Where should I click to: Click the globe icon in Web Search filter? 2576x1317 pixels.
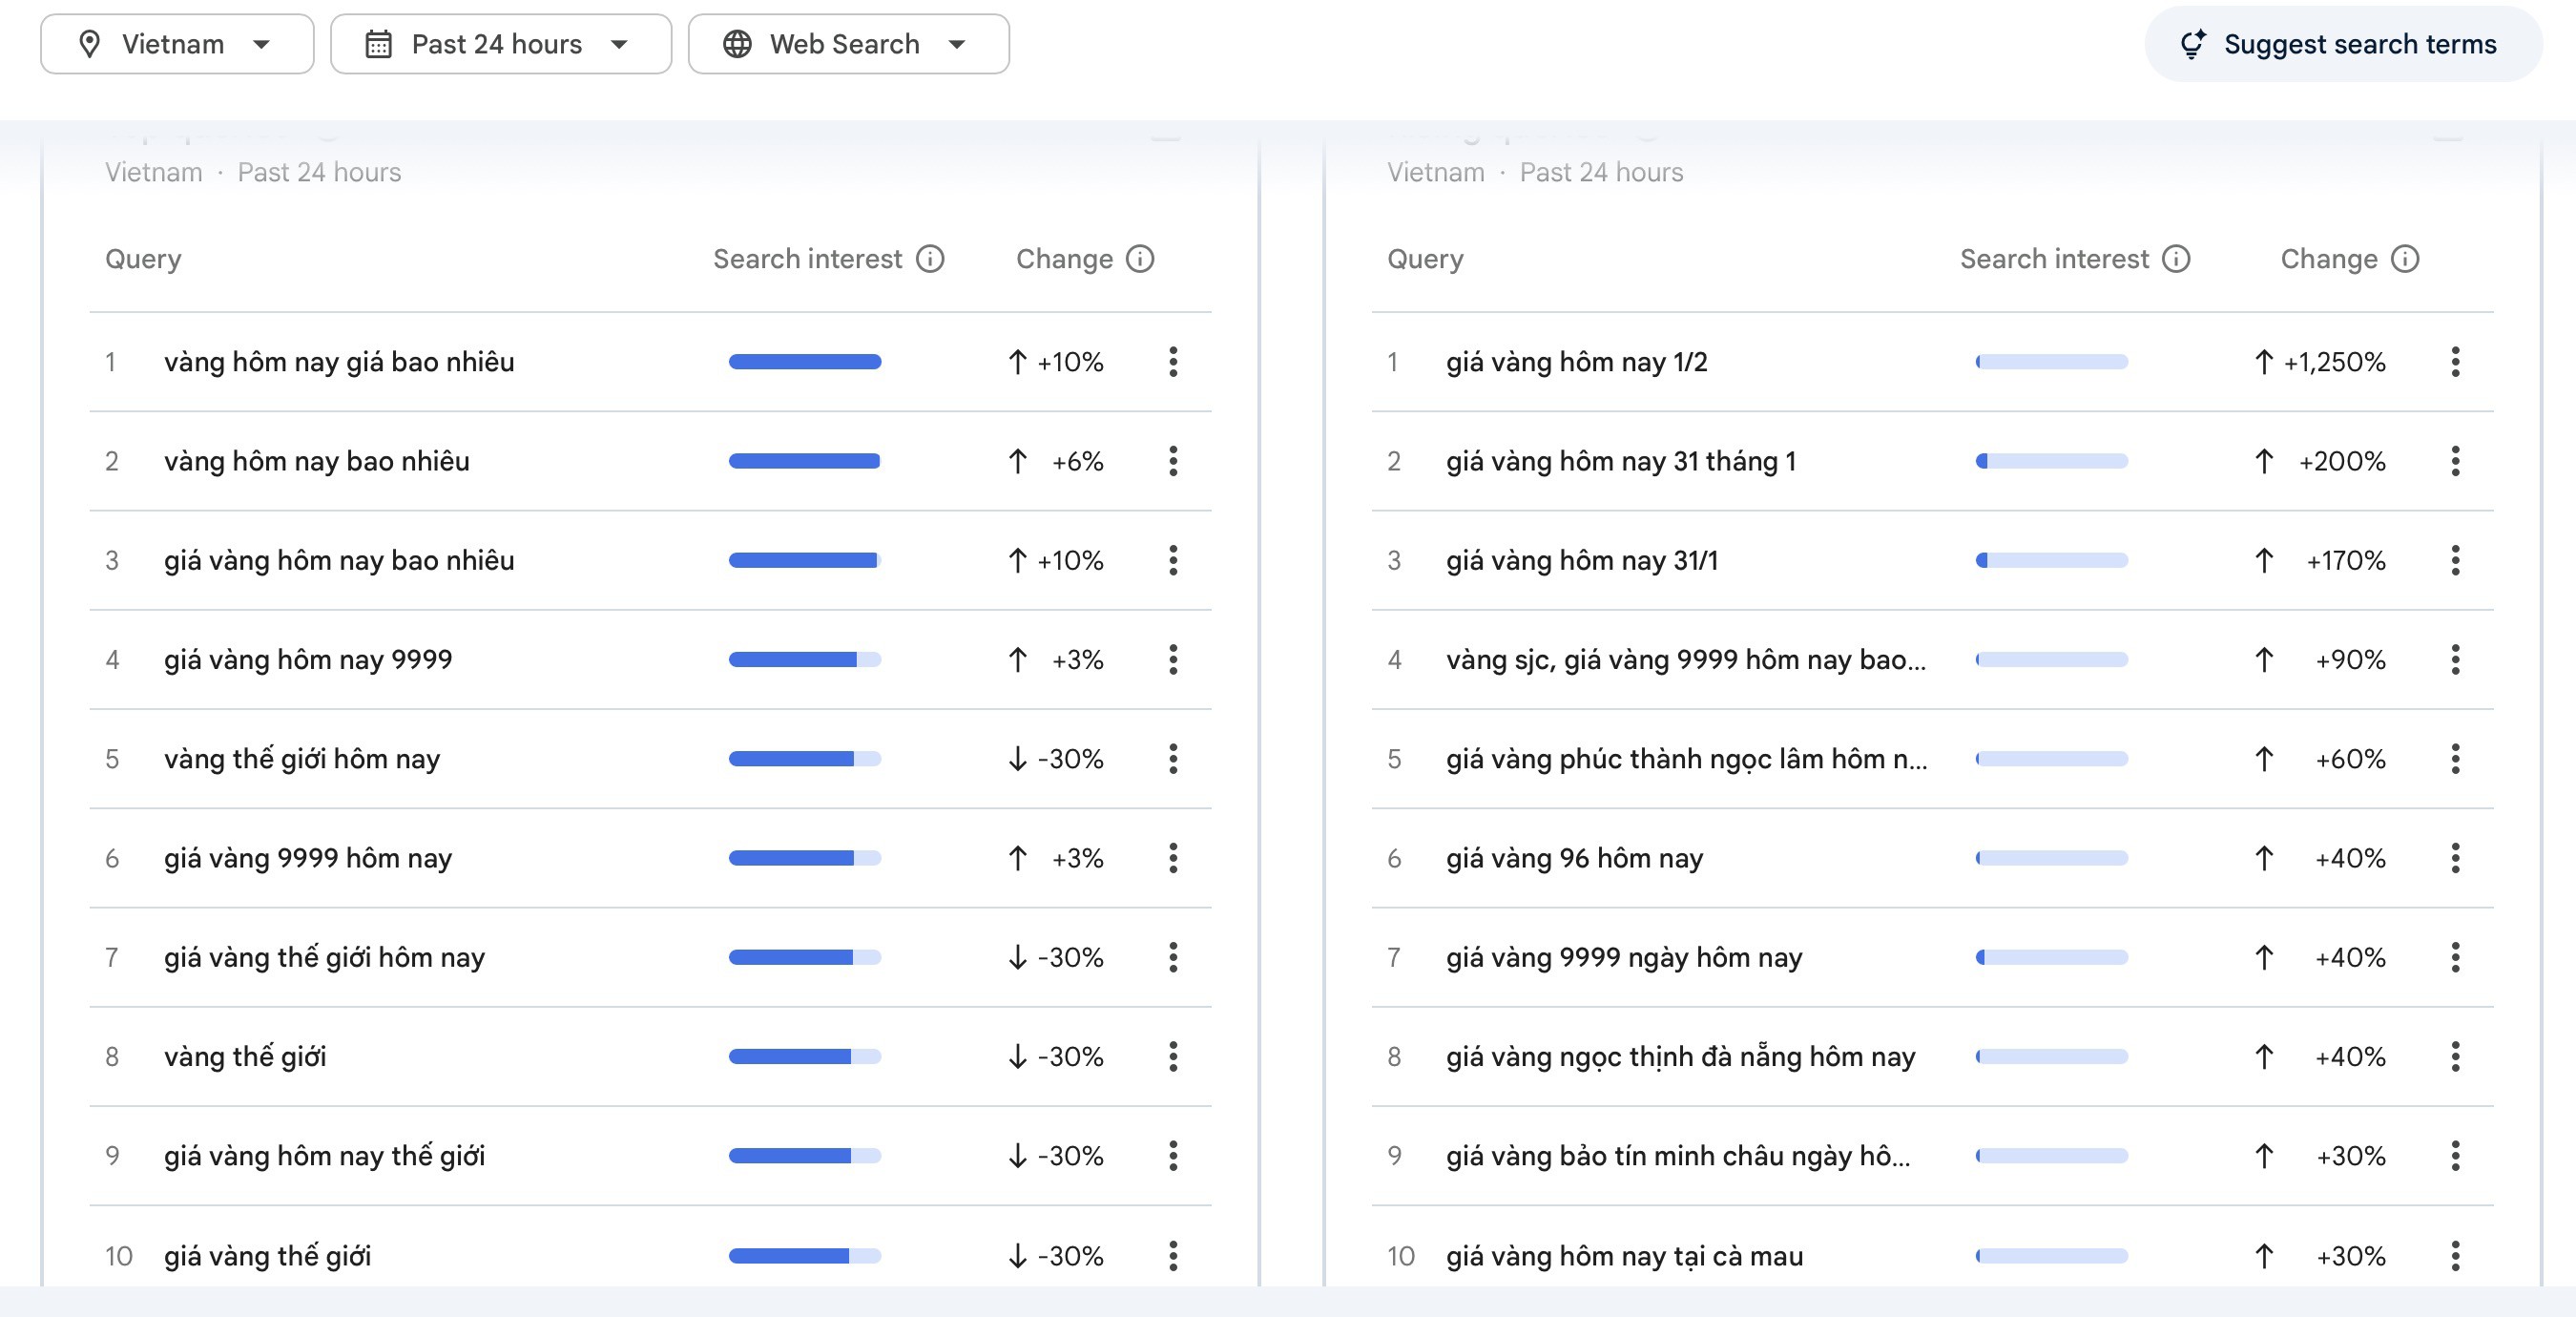(x=738, y=43)
